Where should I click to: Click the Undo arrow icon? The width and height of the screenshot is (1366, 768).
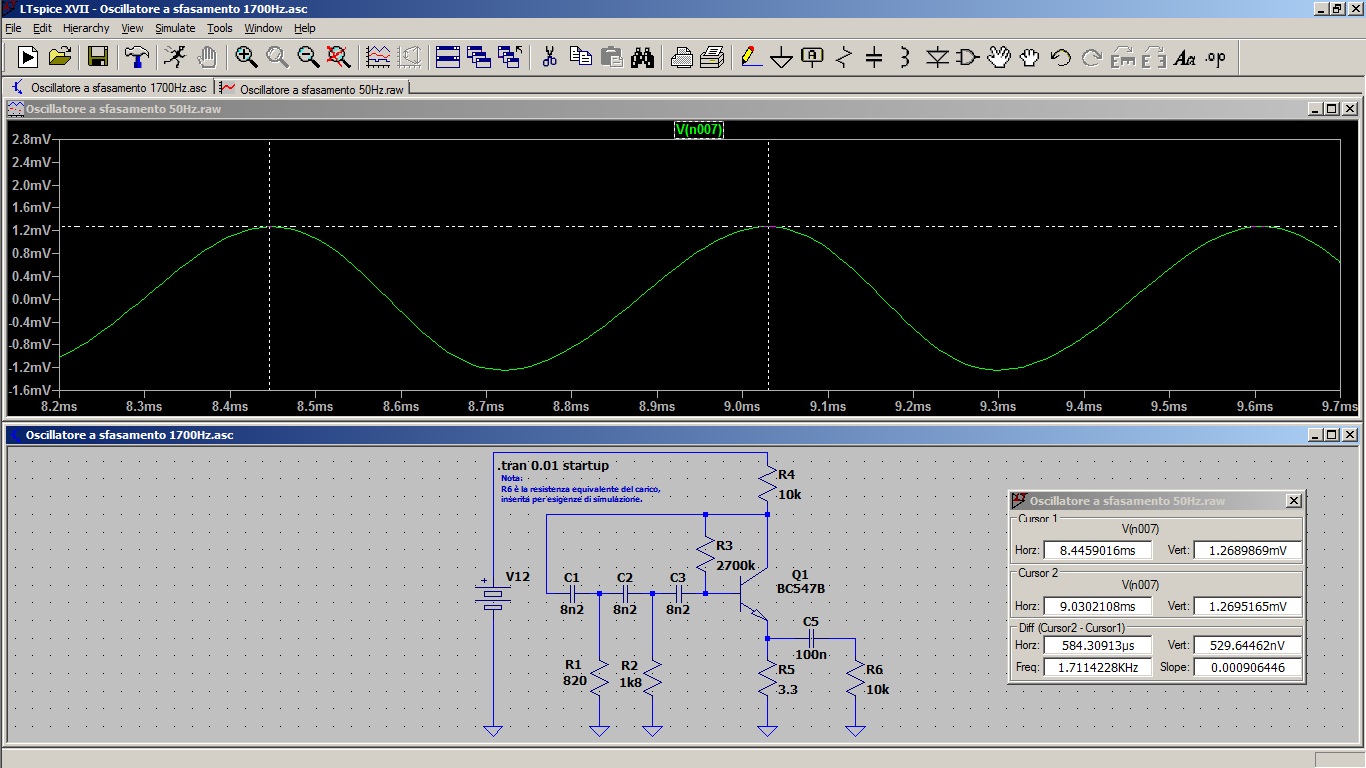1060,58
